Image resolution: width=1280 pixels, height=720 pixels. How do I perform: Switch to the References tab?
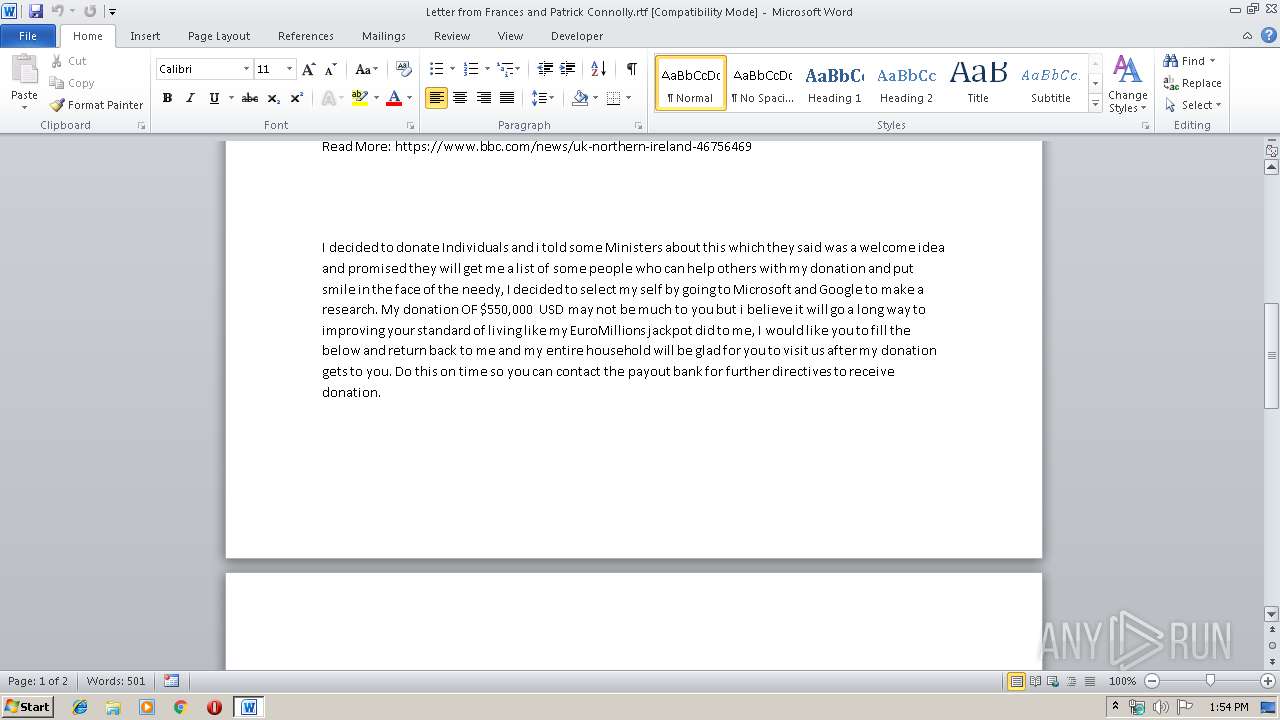click(x=306, y=36)
